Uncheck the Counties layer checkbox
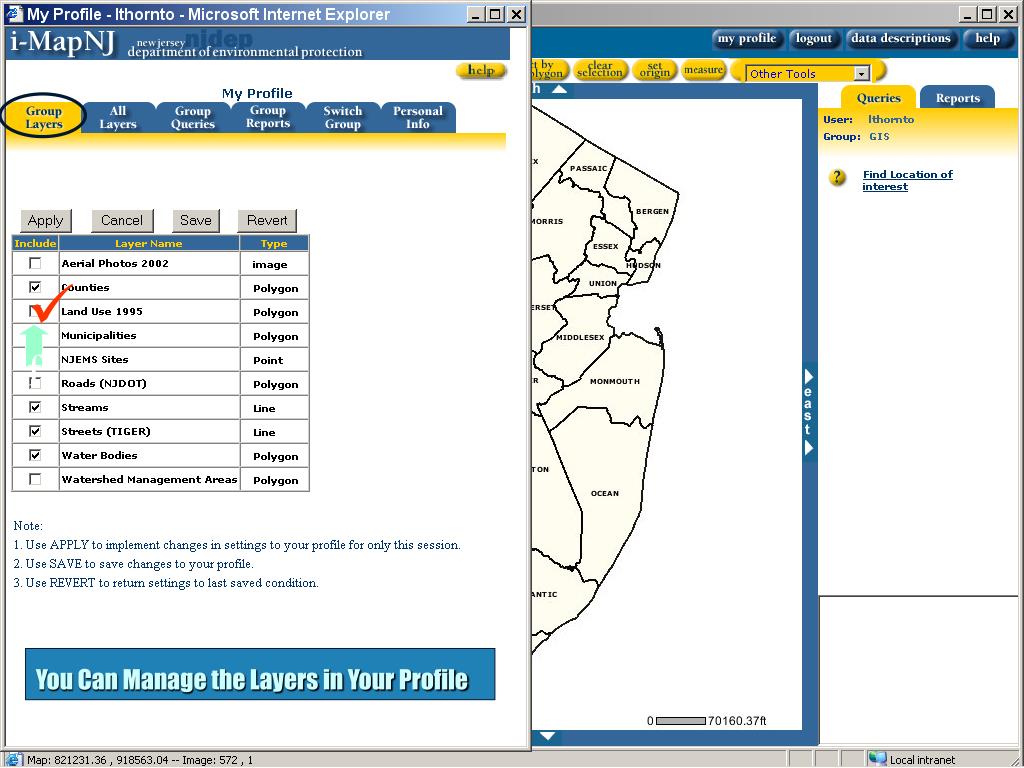 pyautogui.click(x=35, y=287)
